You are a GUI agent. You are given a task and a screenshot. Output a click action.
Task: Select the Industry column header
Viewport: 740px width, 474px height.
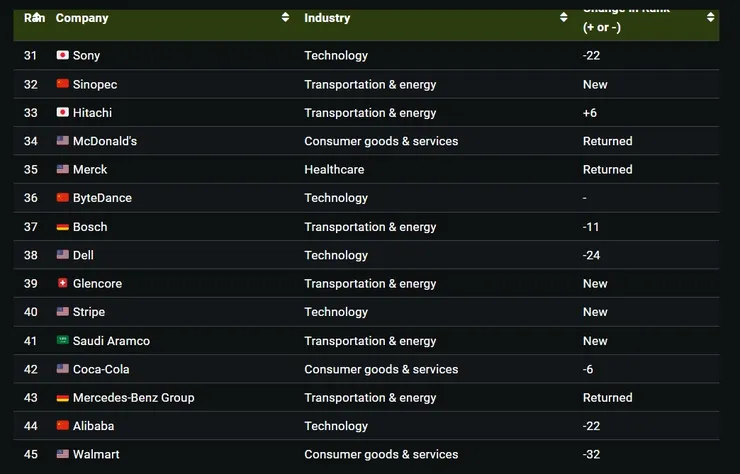[x=327, y=18]
